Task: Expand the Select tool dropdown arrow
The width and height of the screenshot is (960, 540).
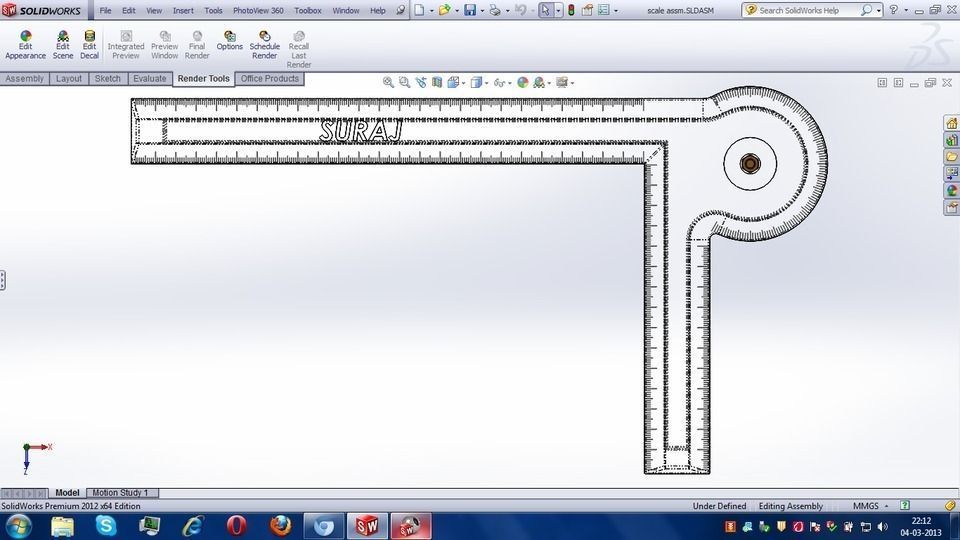Action: tap(558, 10)
